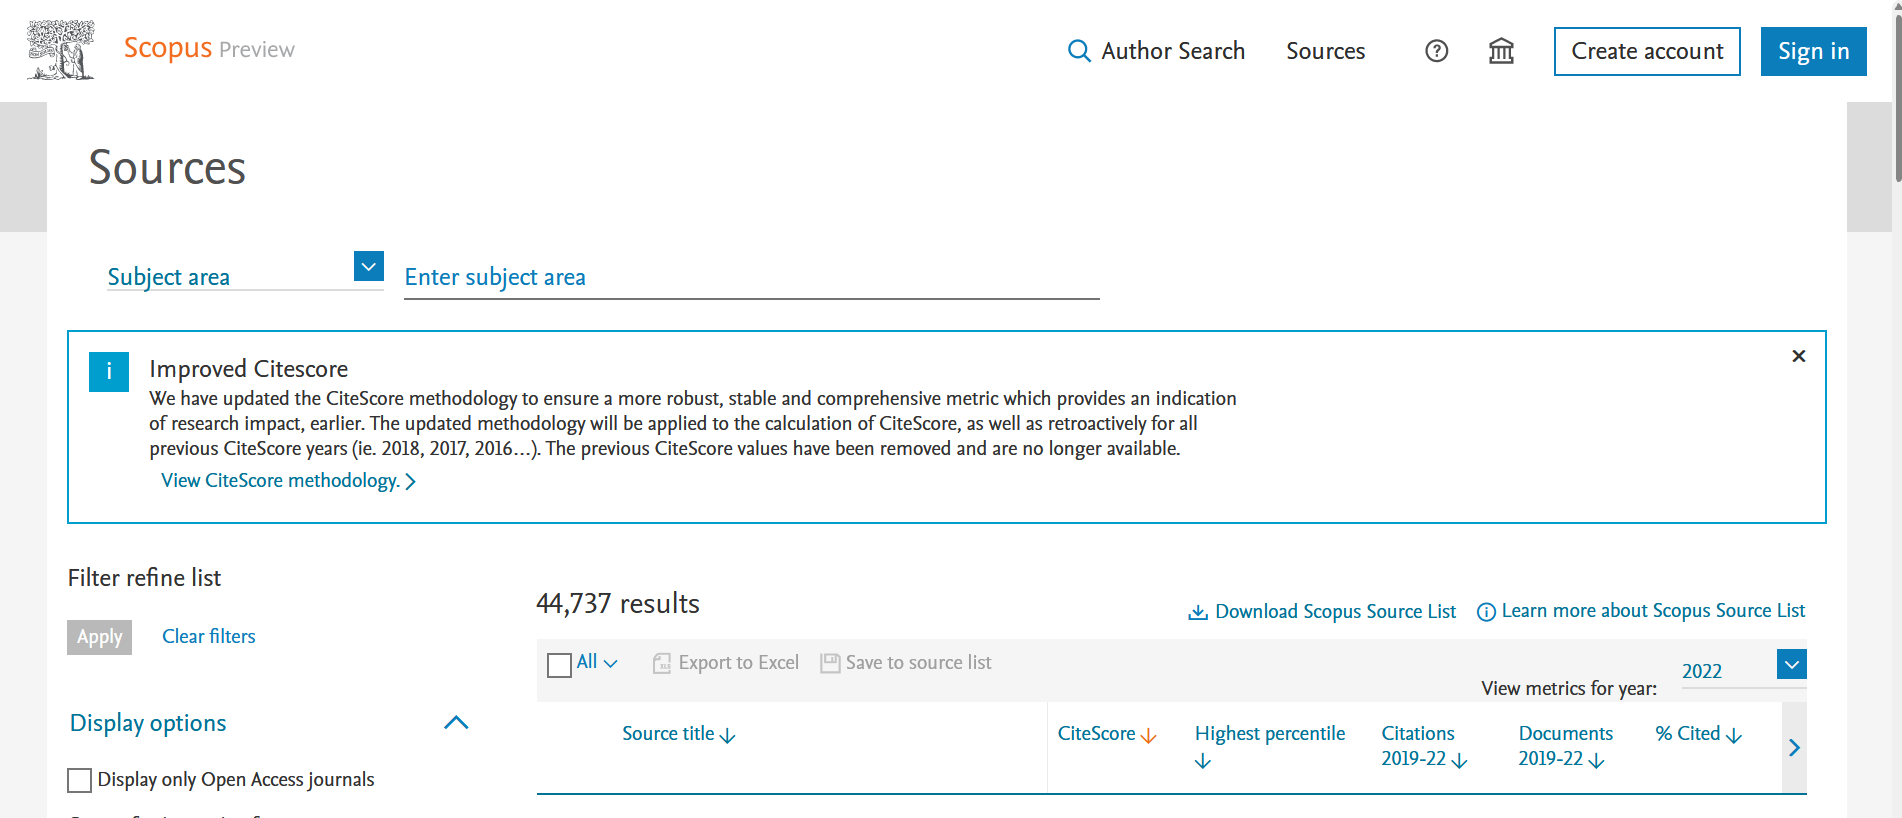This screenshot has width=1902, height=818.
Task: Sort by % Cited arrow
Action: 1734,736
